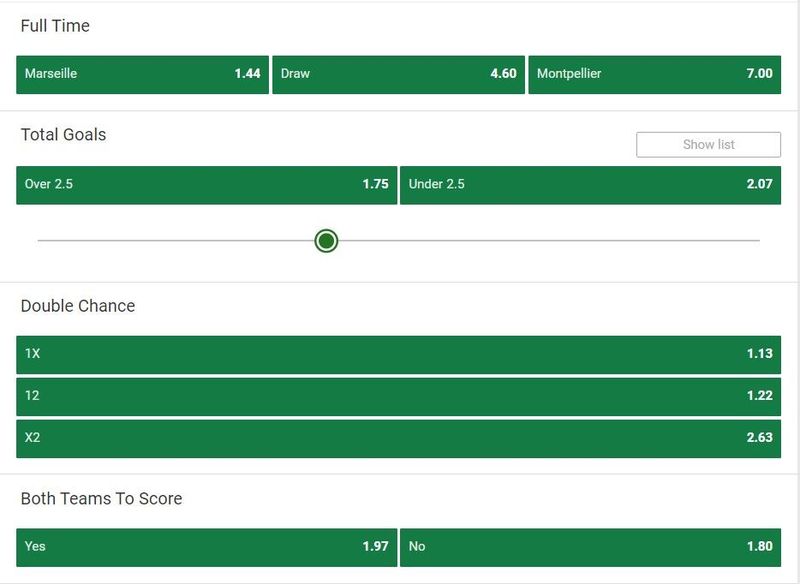The height and width of the screenshot is (584, 800).
Task: Select Double Chance 12 at 1.22
Action: 398,397
